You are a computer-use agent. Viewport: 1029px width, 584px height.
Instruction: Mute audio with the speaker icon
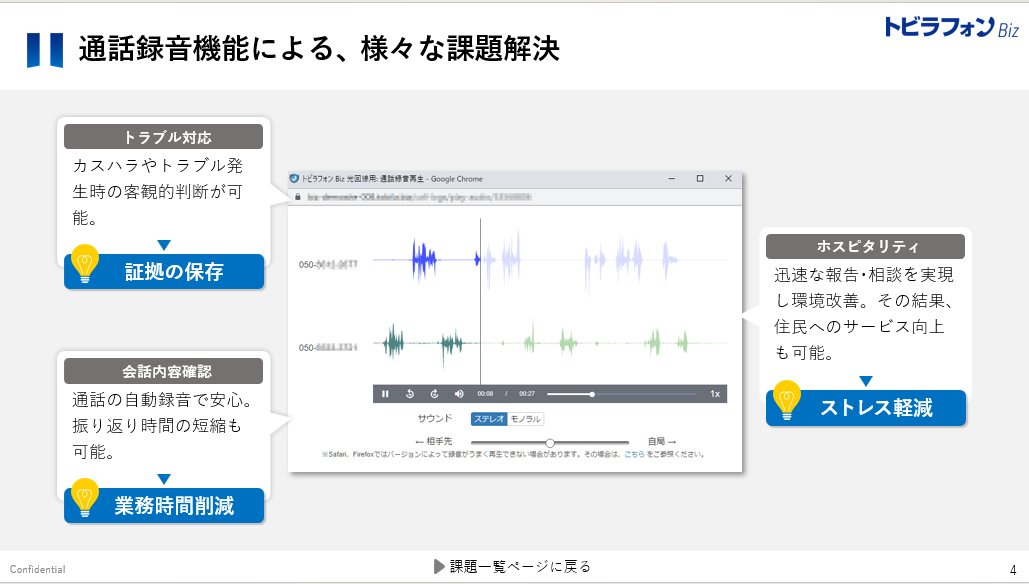click(459, 394)
